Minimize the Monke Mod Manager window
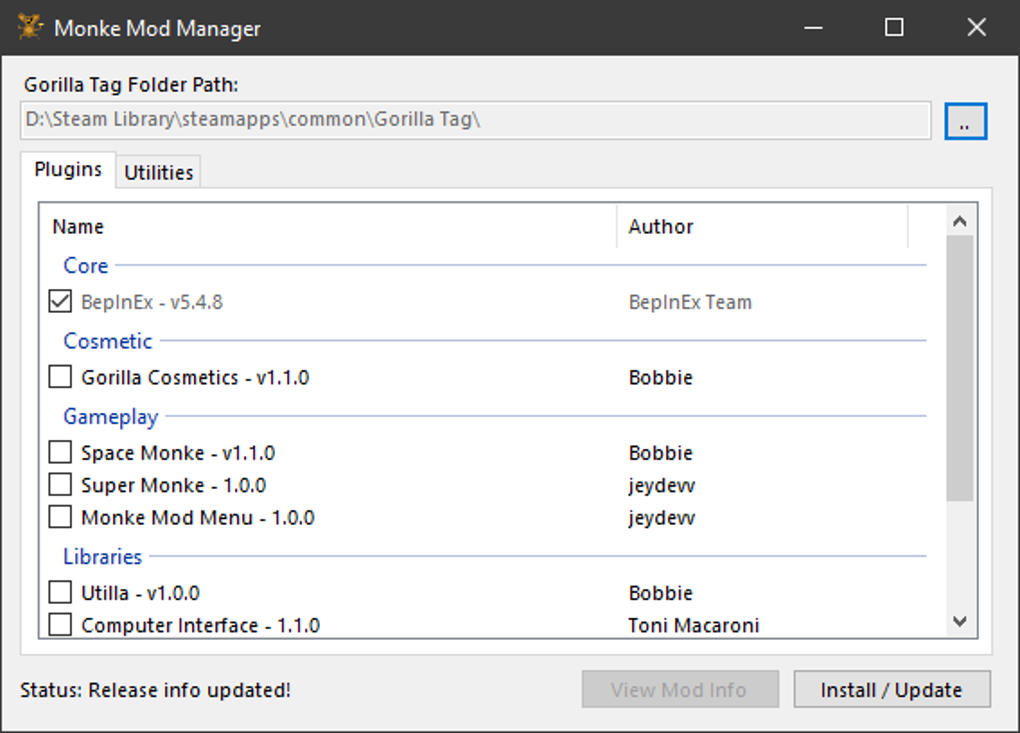 811,27
